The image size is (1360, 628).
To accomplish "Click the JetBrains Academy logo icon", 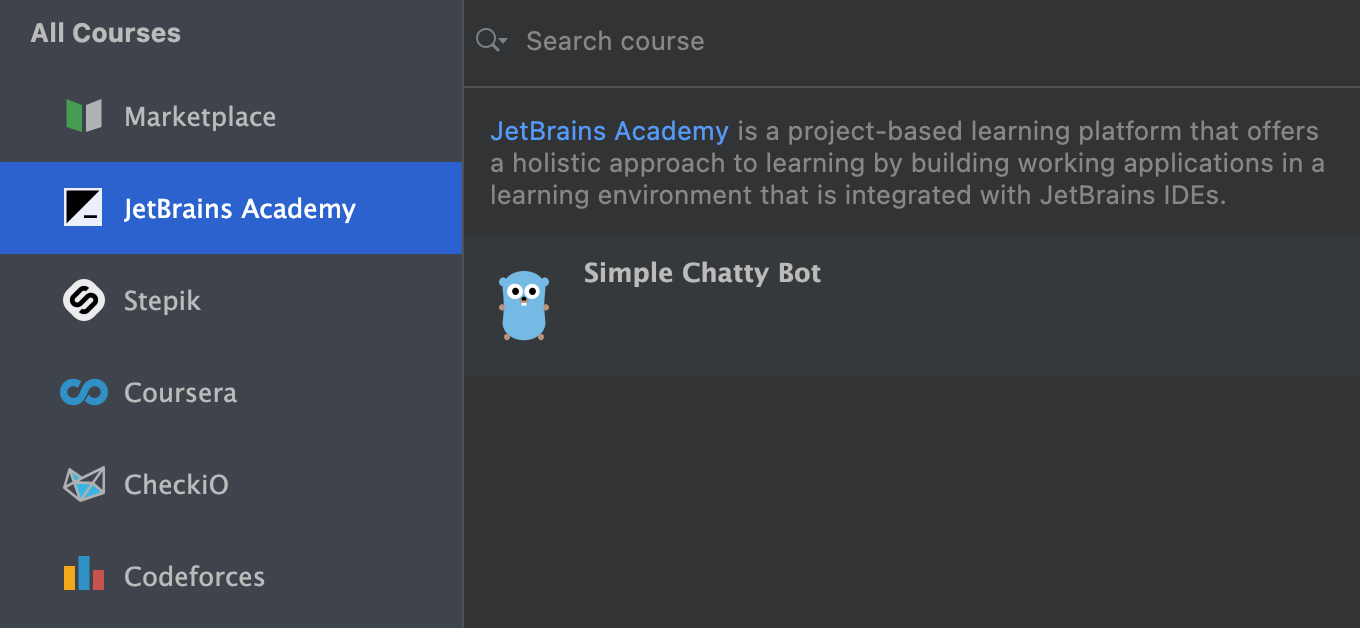I will pyautogui.click(x=84, y=208).
